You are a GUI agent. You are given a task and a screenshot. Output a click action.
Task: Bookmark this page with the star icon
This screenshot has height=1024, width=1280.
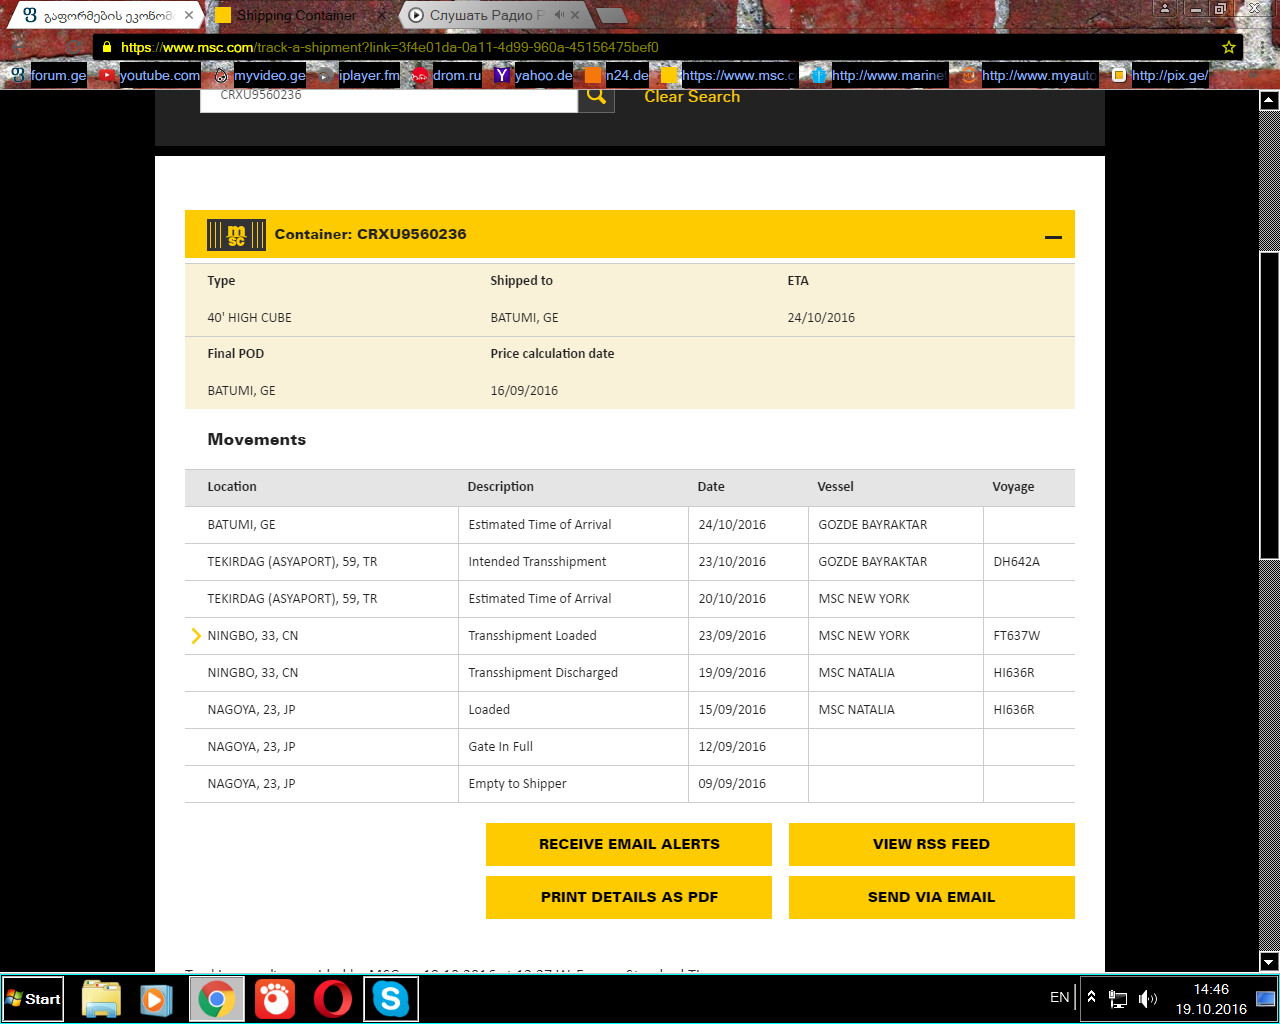(x=1229, y=47)
